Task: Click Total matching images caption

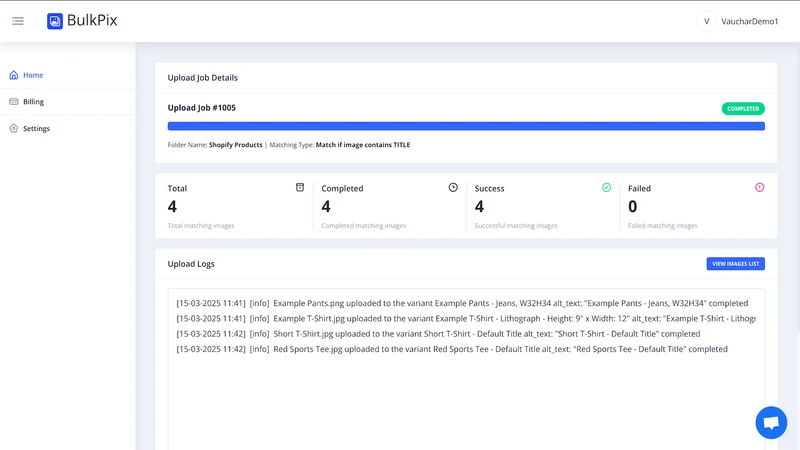Action: [x=201, y=226]
